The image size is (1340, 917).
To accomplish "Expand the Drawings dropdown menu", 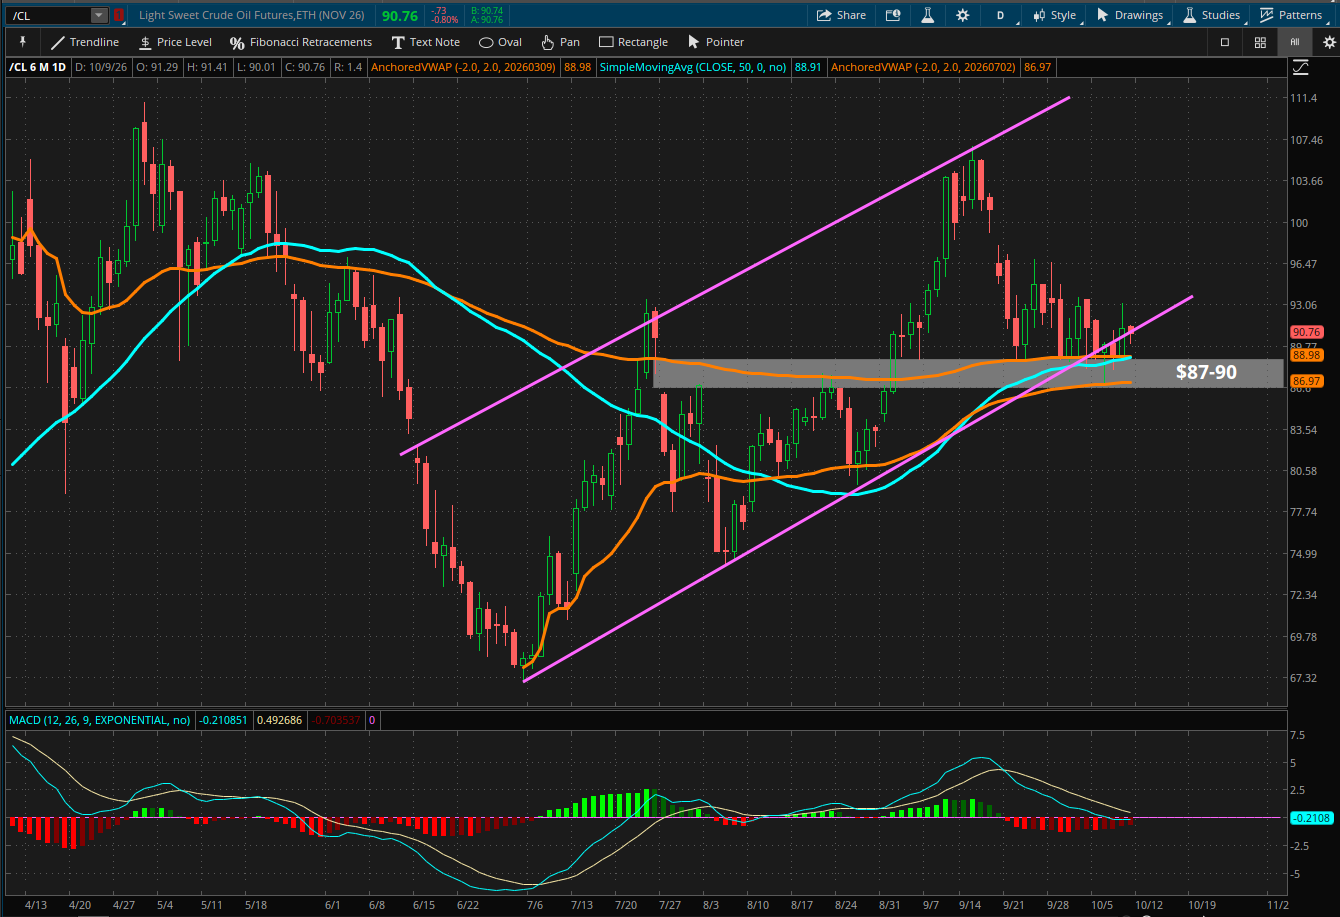I will 1130,15.
